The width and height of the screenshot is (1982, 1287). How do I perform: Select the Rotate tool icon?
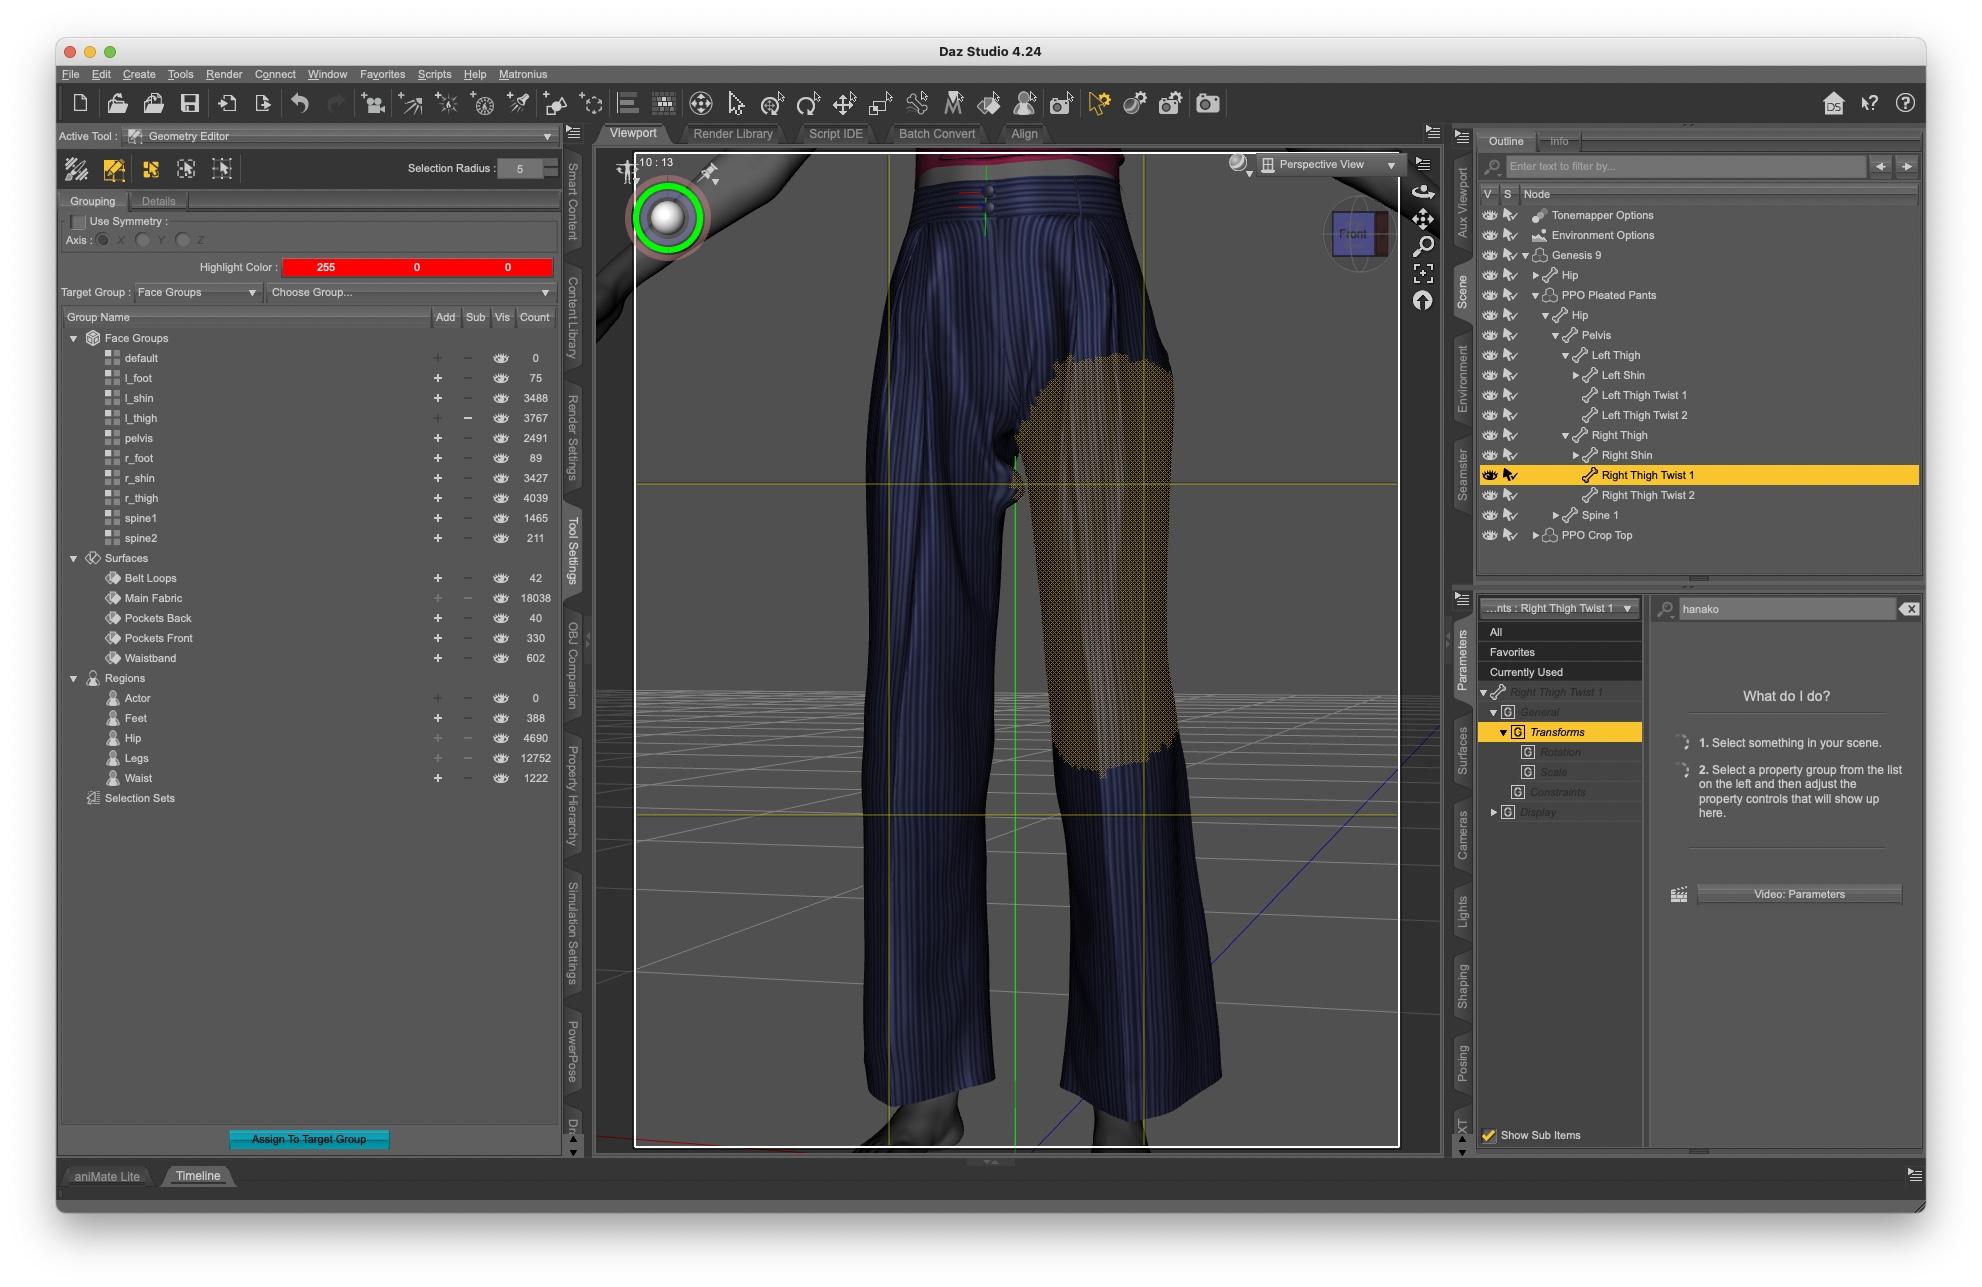point(808,103)
